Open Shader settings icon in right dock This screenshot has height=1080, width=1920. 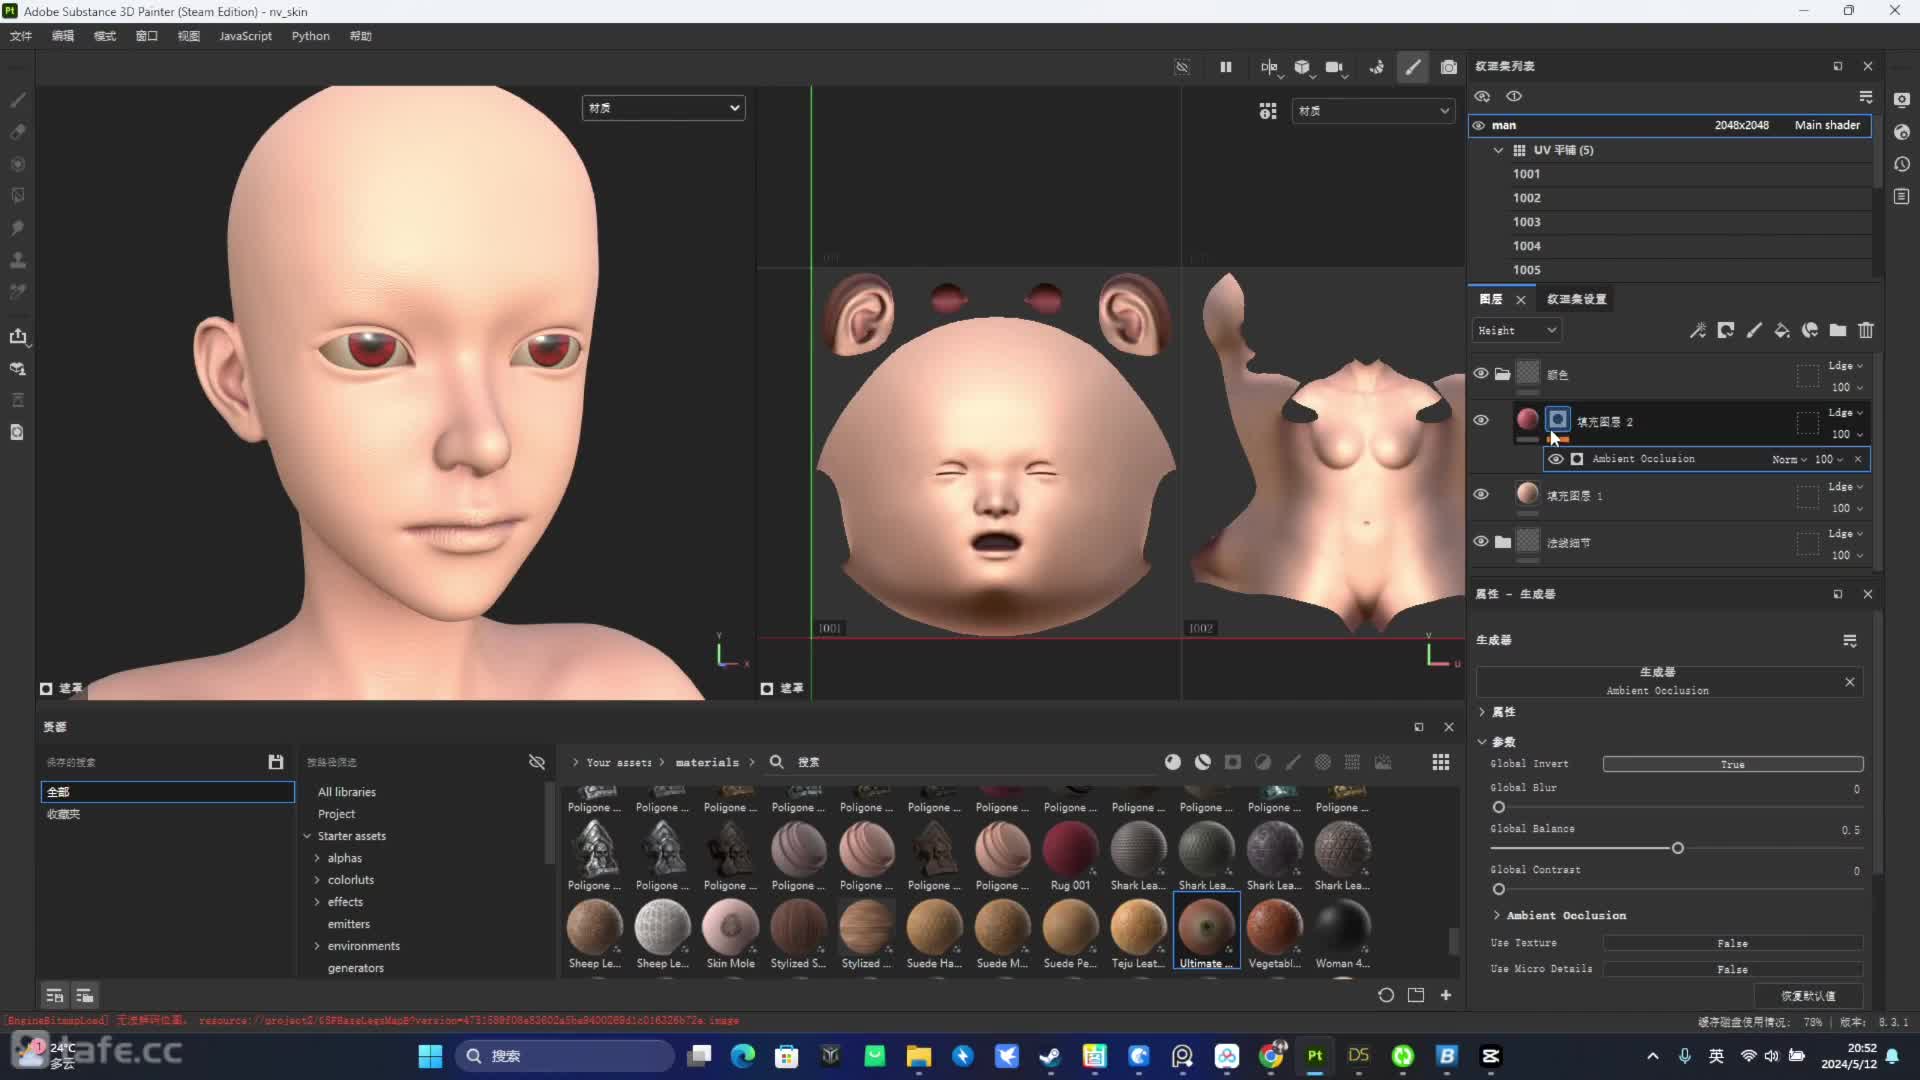point(1902,132)
